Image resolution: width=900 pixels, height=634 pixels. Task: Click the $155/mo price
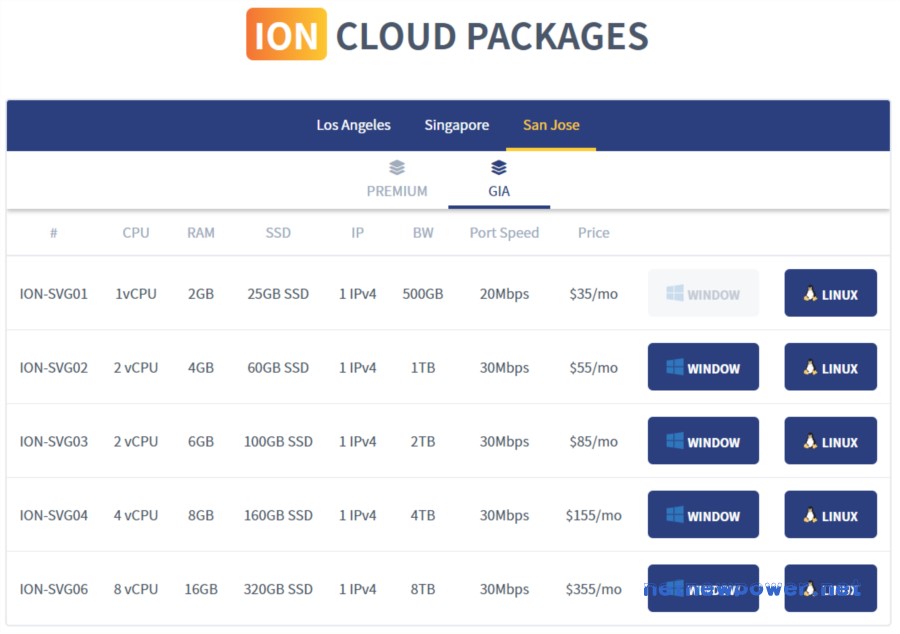pos(593,515)
